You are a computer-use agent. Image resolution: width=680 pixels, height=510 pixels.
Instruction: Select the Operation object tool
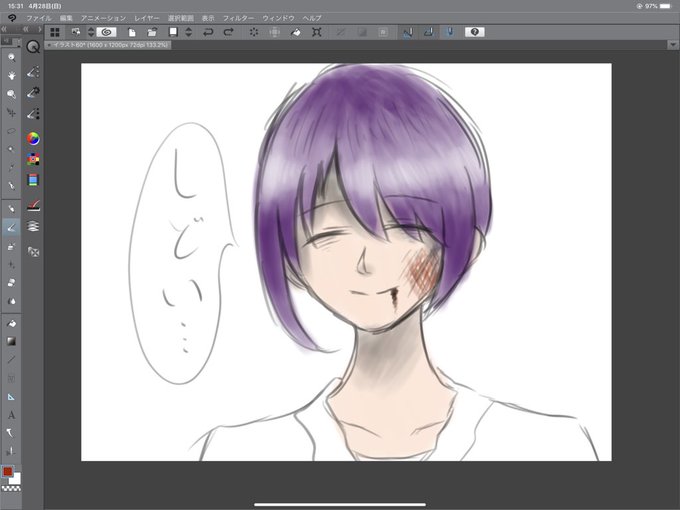[x=11, y=94]
